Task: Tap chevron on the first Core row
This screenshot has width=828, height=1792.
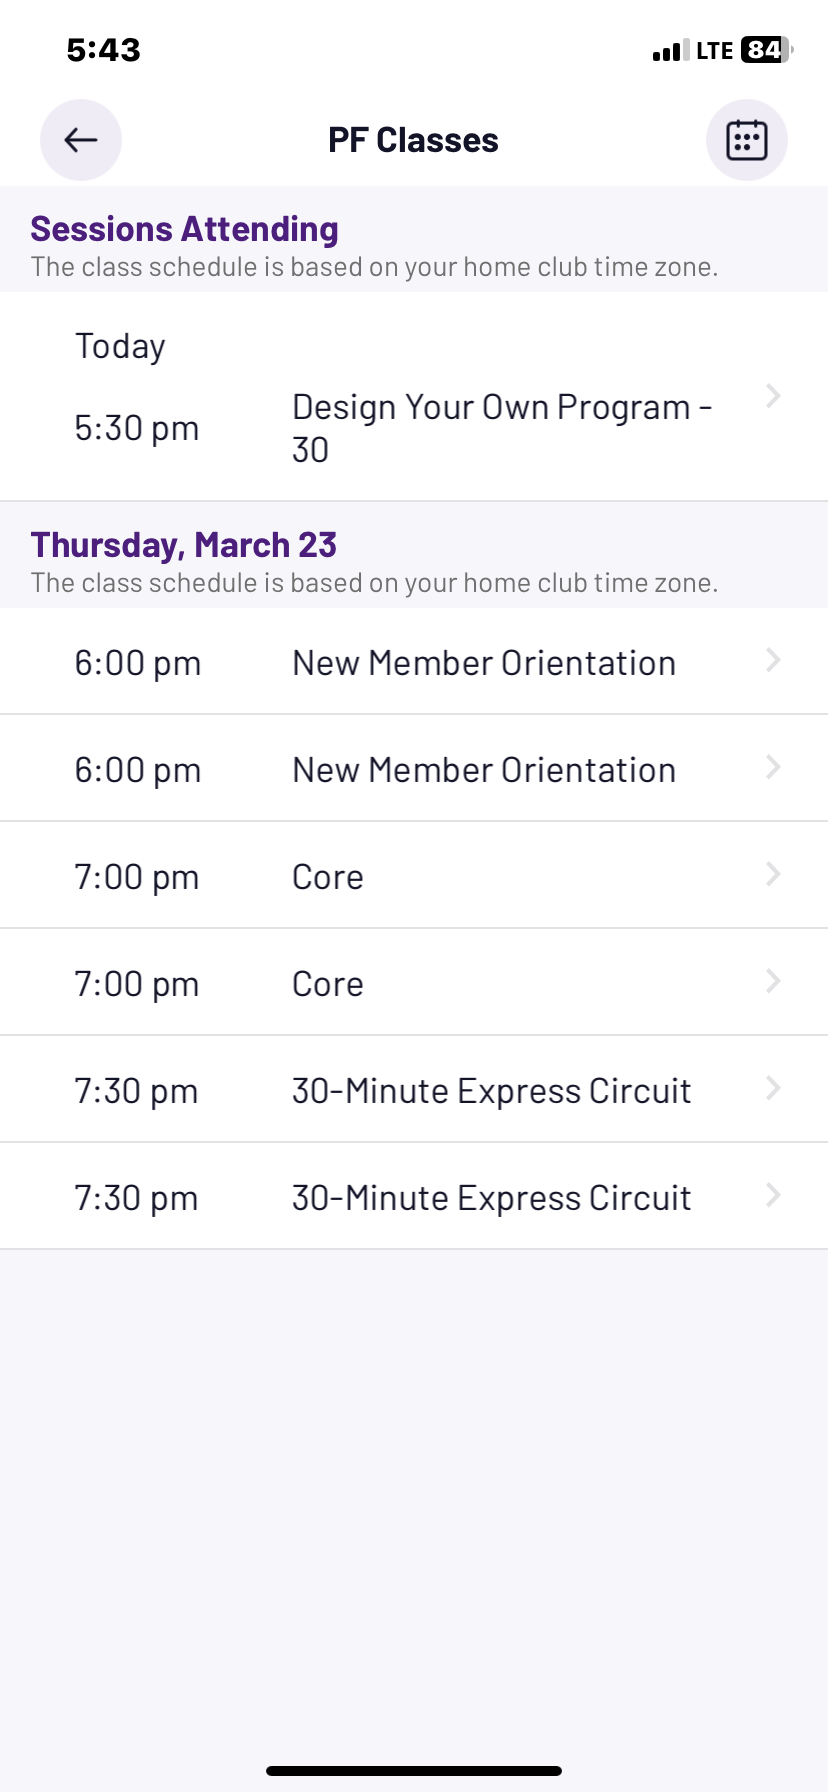Action: (773, 874)
